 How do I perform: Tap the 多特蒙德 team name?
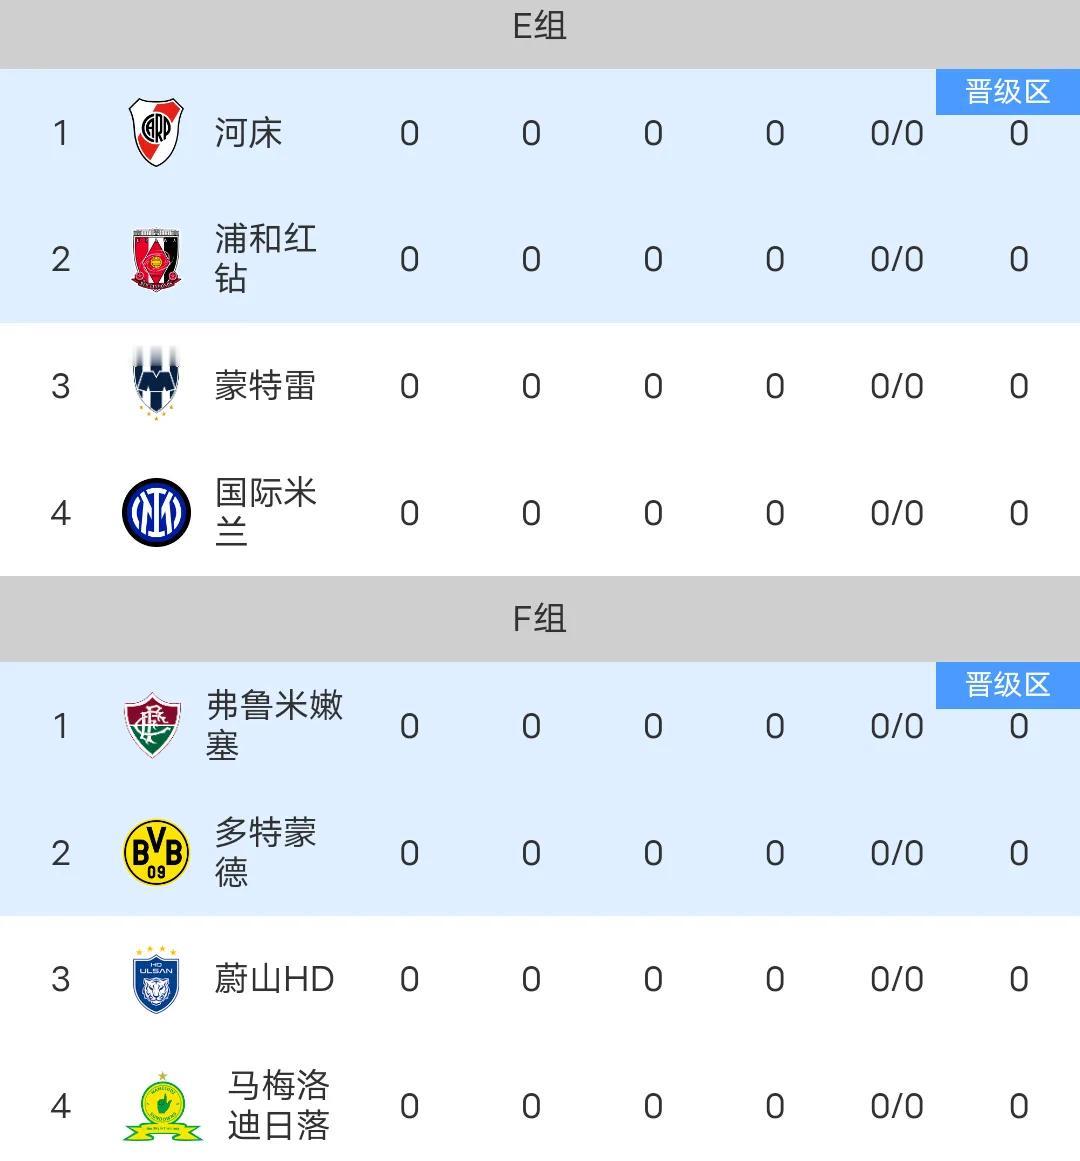[265, 852]
